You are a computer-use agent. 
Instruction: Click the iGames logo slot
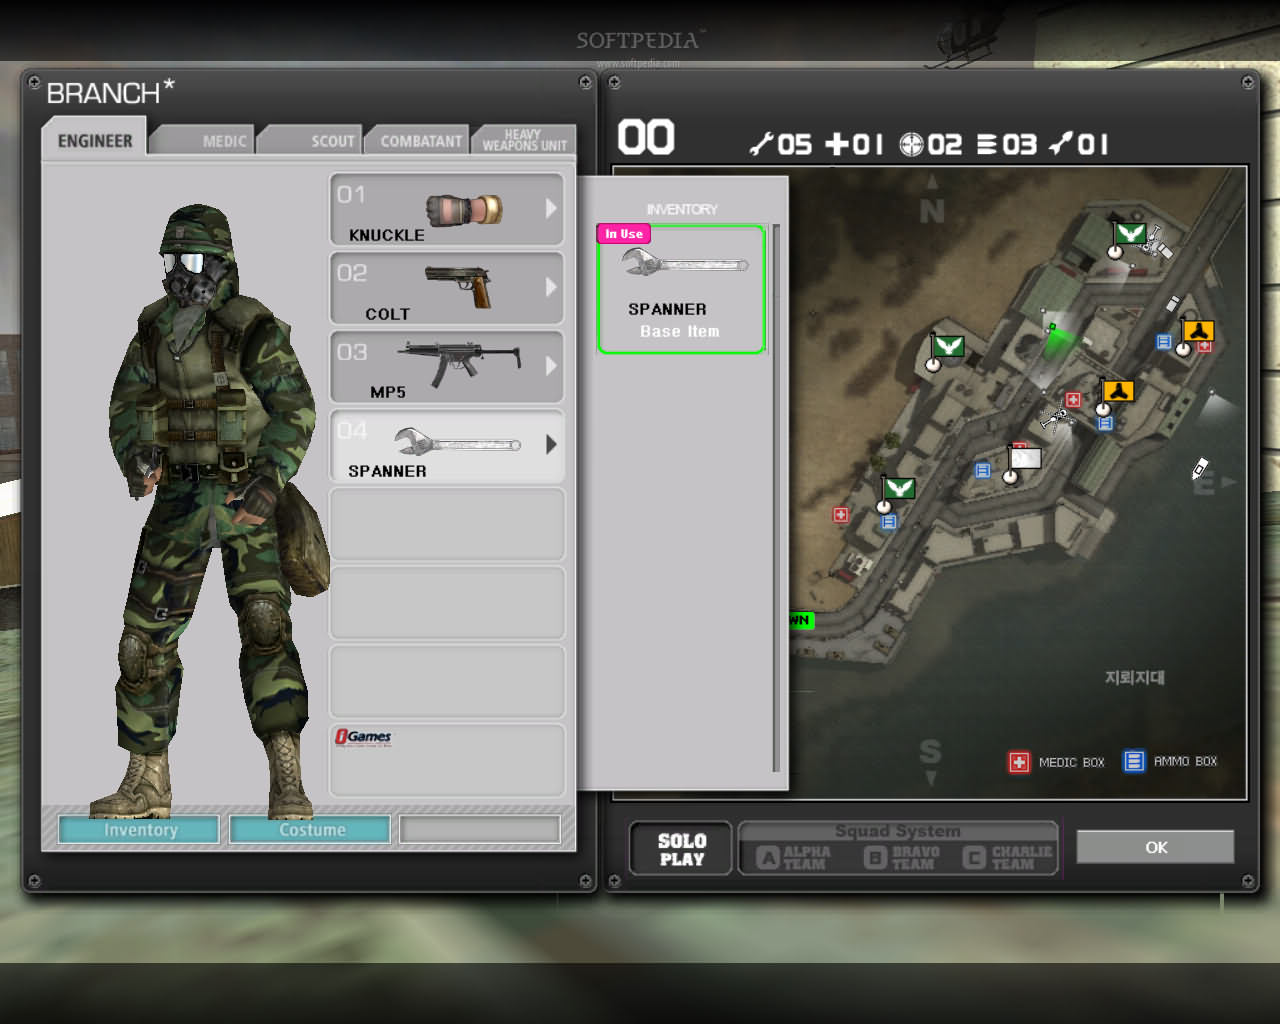[x=447, y=760]
